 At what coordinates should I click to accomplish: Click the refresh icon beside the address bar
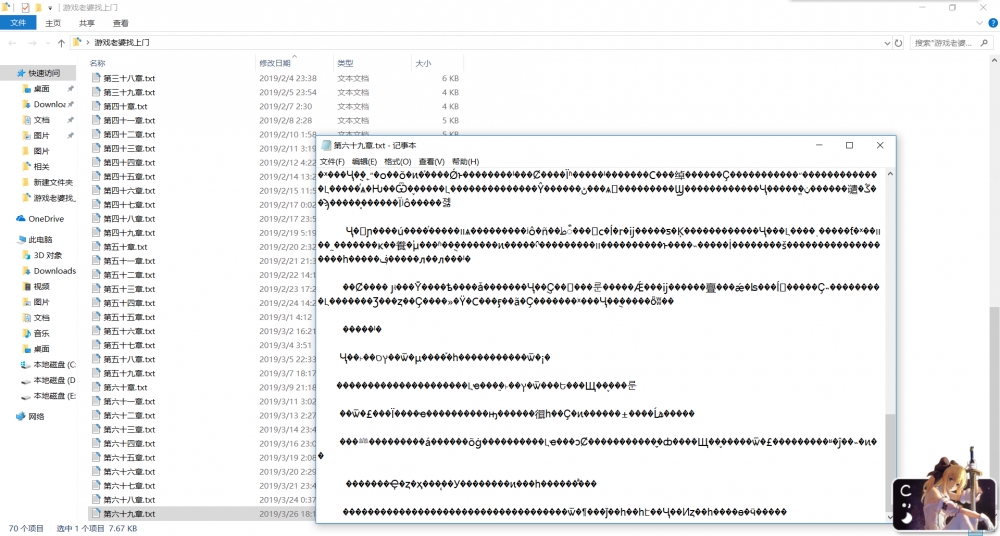coord(899,43)
